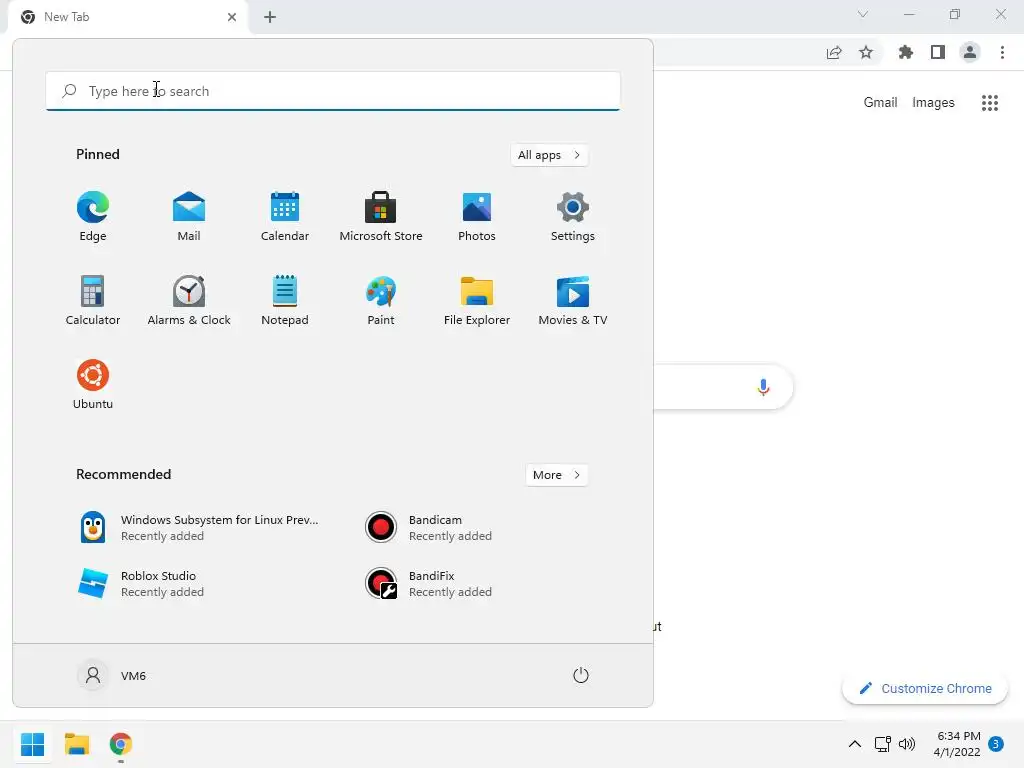Screen dimensions: 1024x768
Task: Click Chrome icon on the taskbar
Action: [121, 744]
